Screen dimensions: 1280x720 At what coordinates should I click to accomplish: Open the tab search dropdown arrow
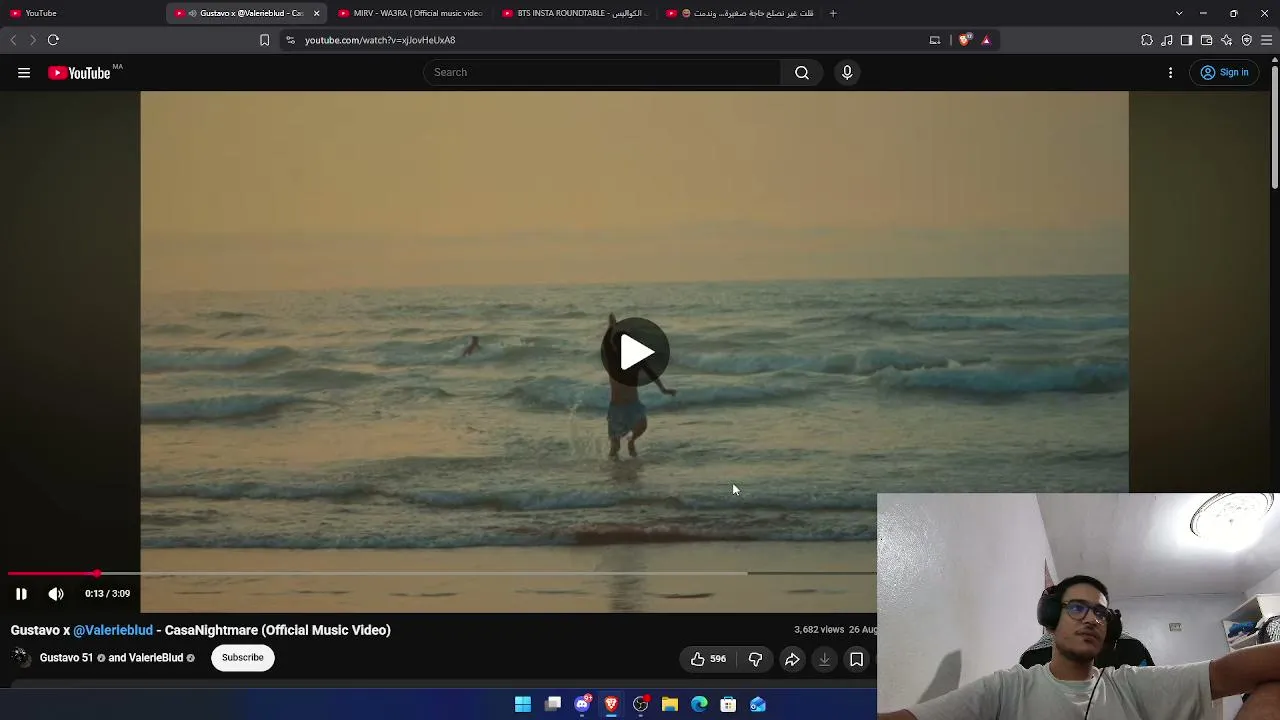(1179, 13)
